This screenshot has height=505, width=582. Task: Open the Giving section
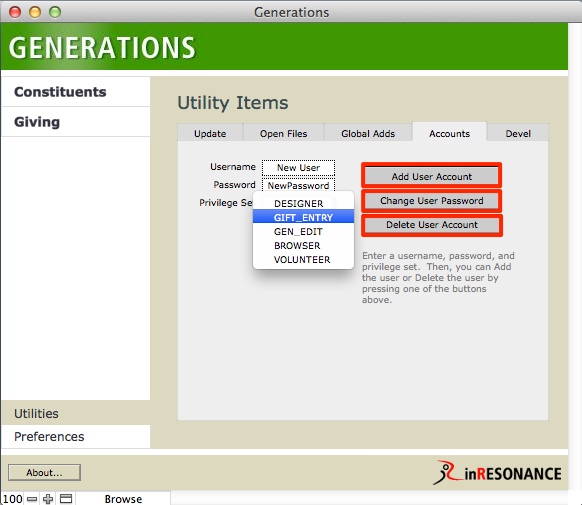tap(76, 122)
